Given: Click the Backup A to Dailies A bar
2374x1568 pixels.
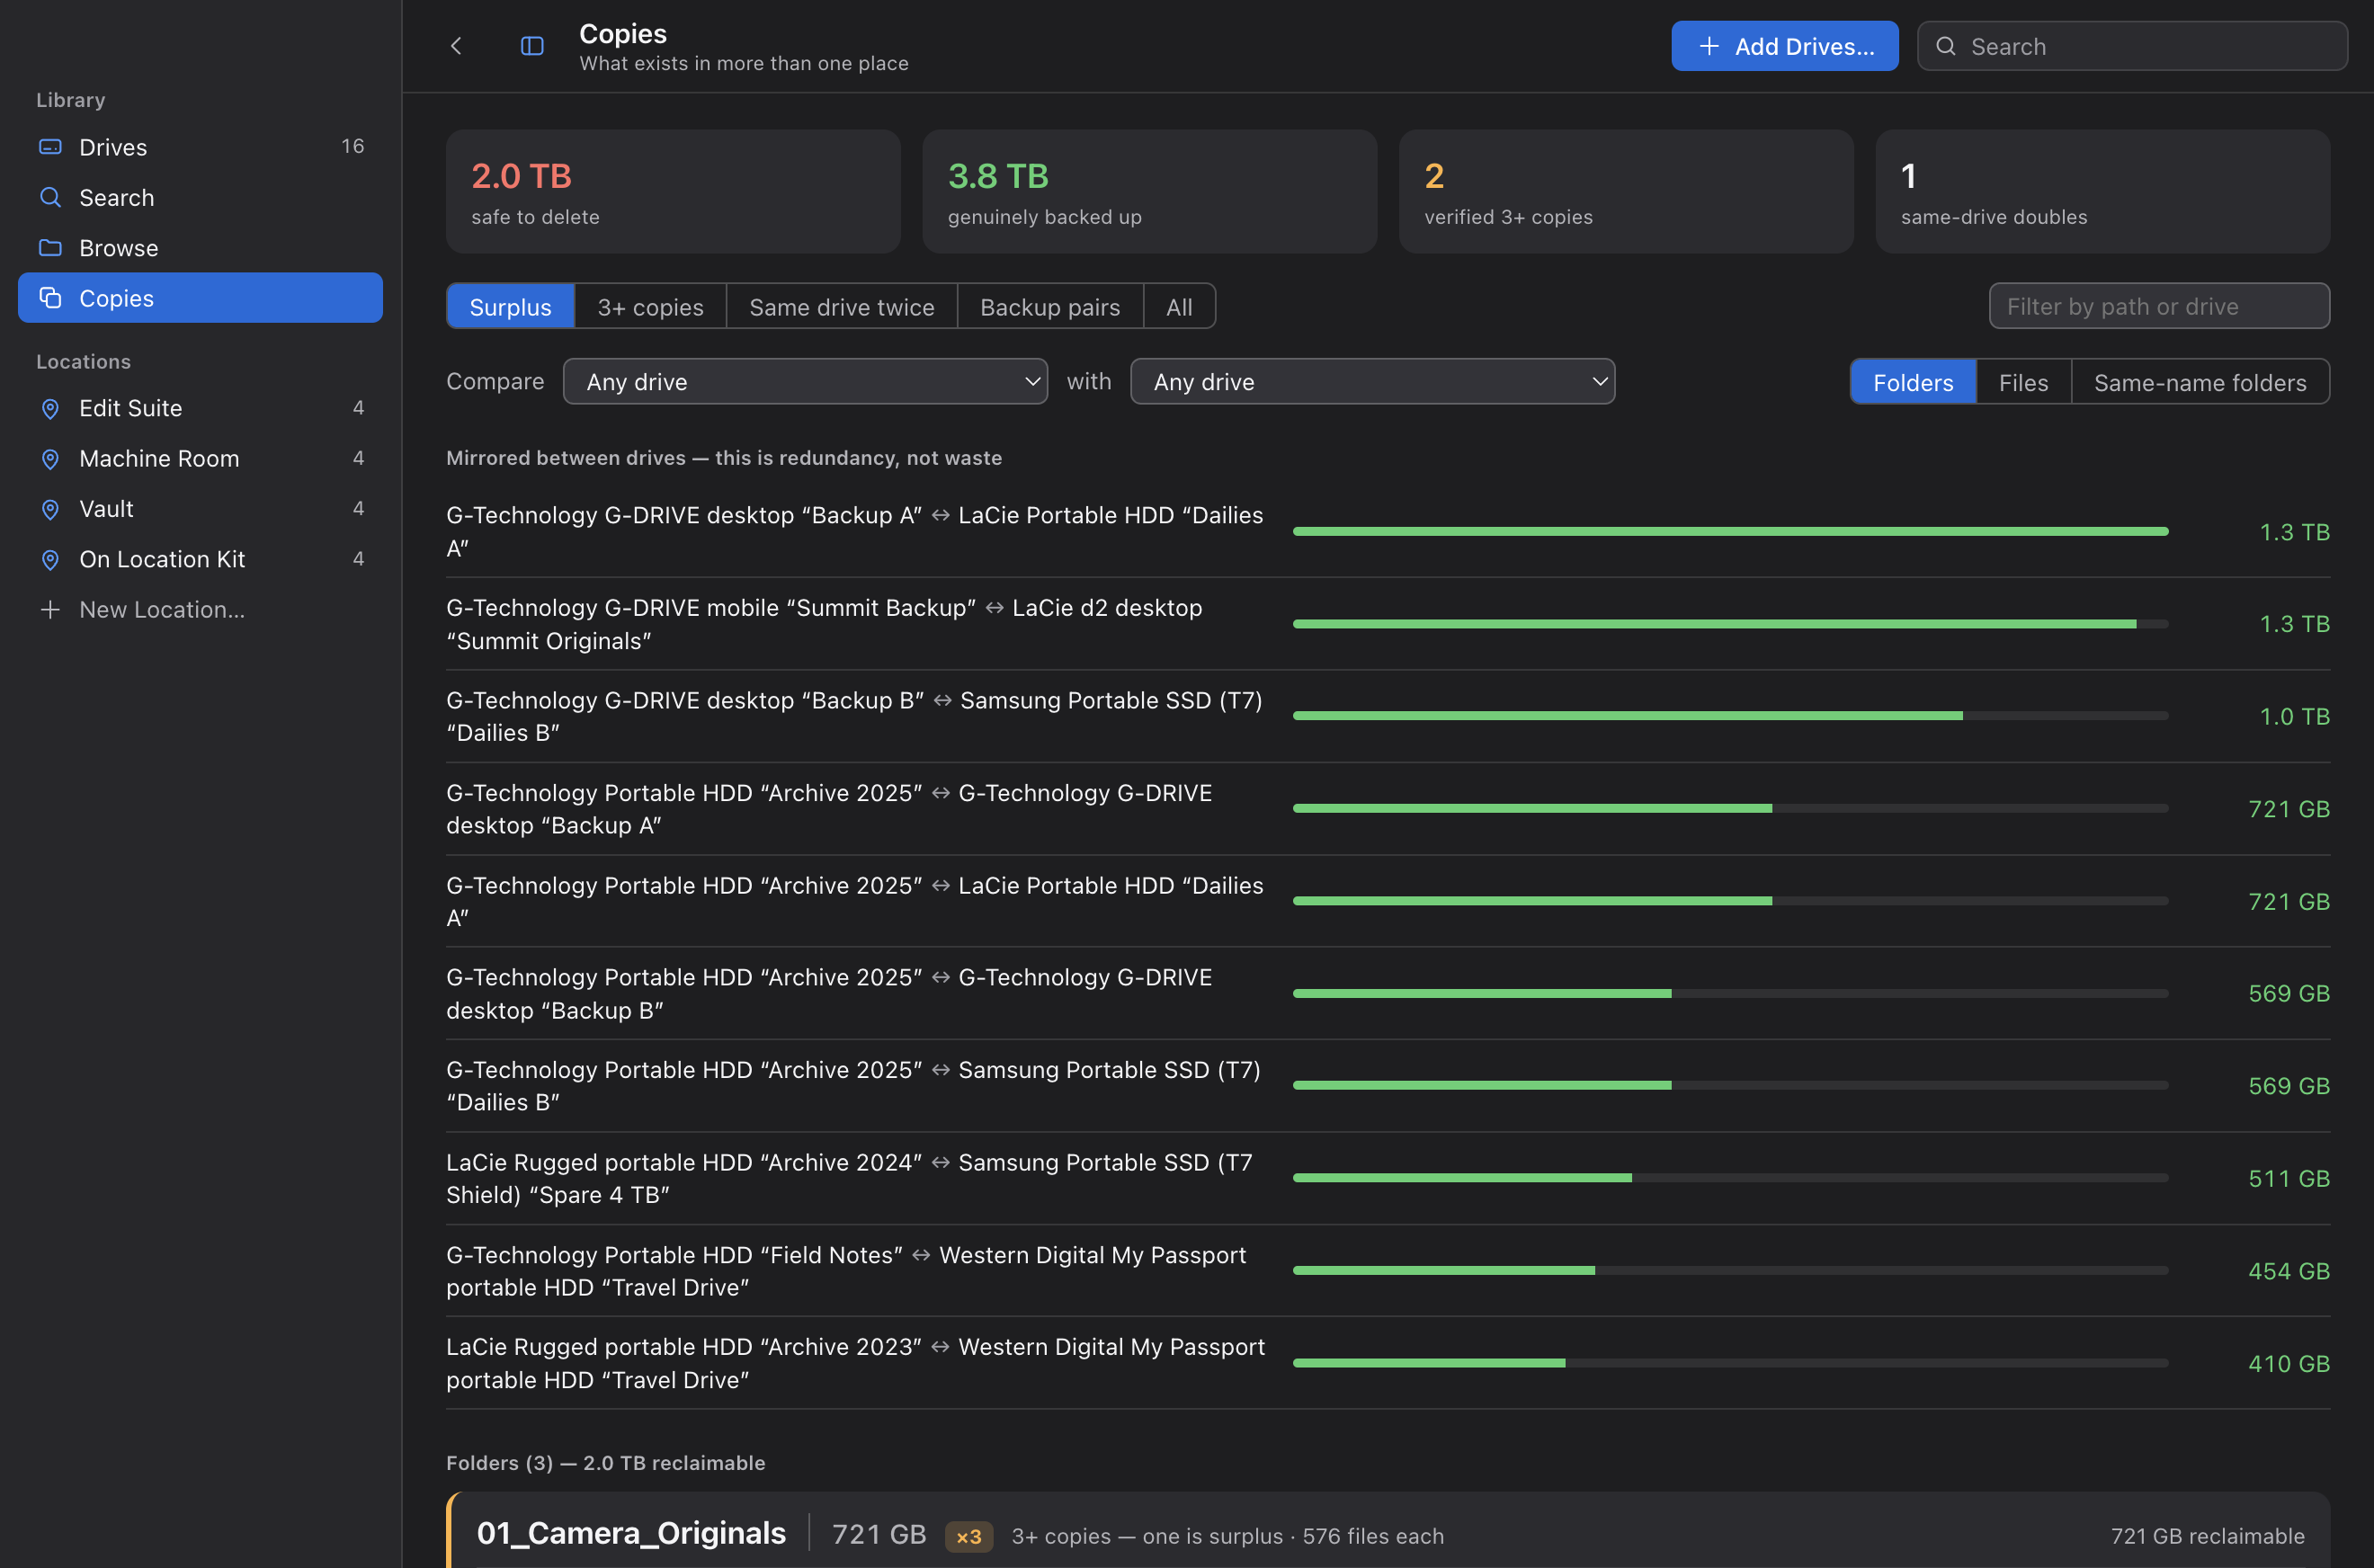Looking at the screenshot, I should (1730, 532).
